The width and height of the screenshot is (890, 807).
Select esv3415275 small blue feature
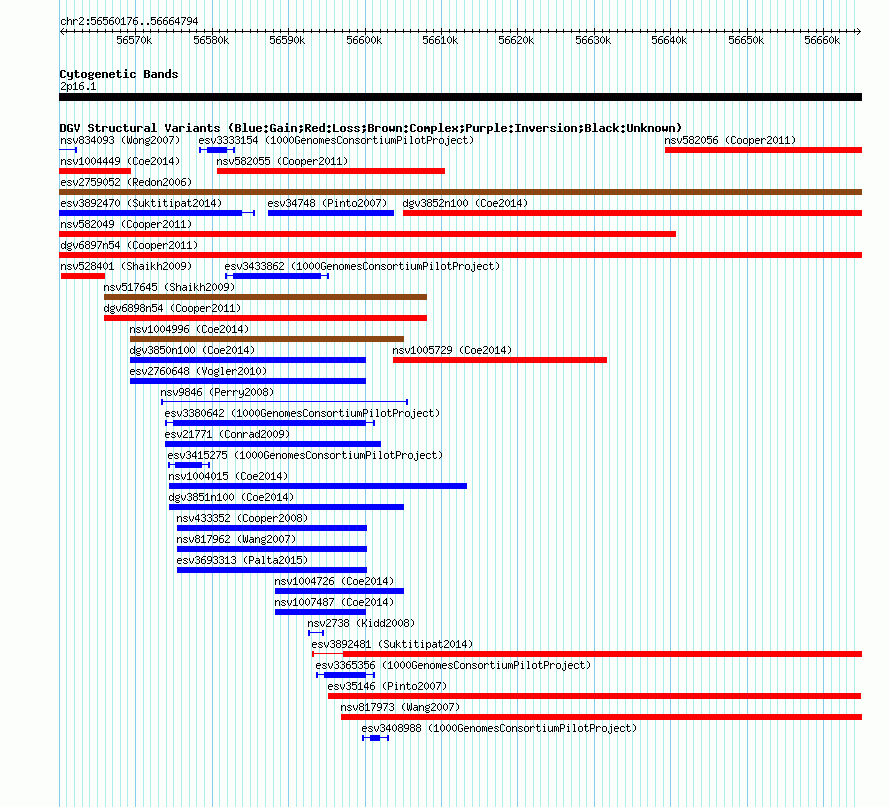coord(189,465)
